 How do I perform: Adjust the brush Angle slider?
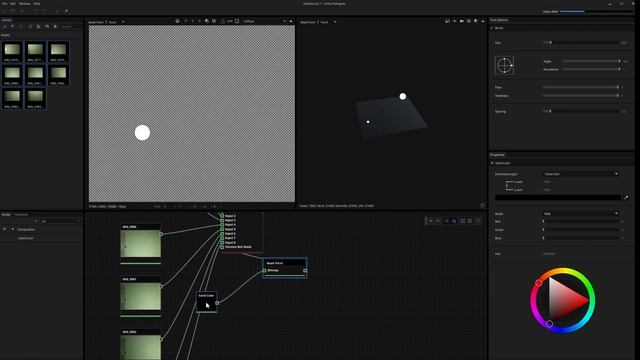[x=591, y=61]
